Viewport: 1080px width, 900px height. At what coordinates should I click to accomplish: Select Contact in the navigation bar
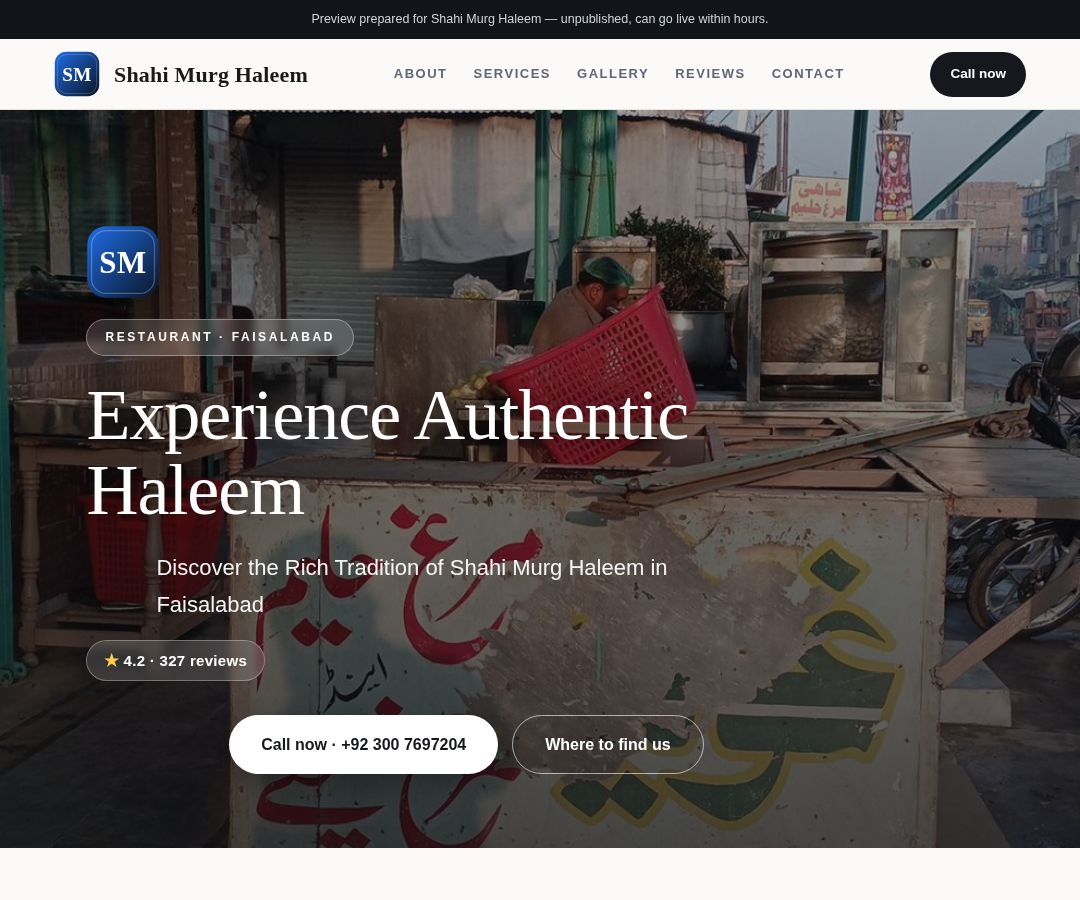click(x=808, y=74)
